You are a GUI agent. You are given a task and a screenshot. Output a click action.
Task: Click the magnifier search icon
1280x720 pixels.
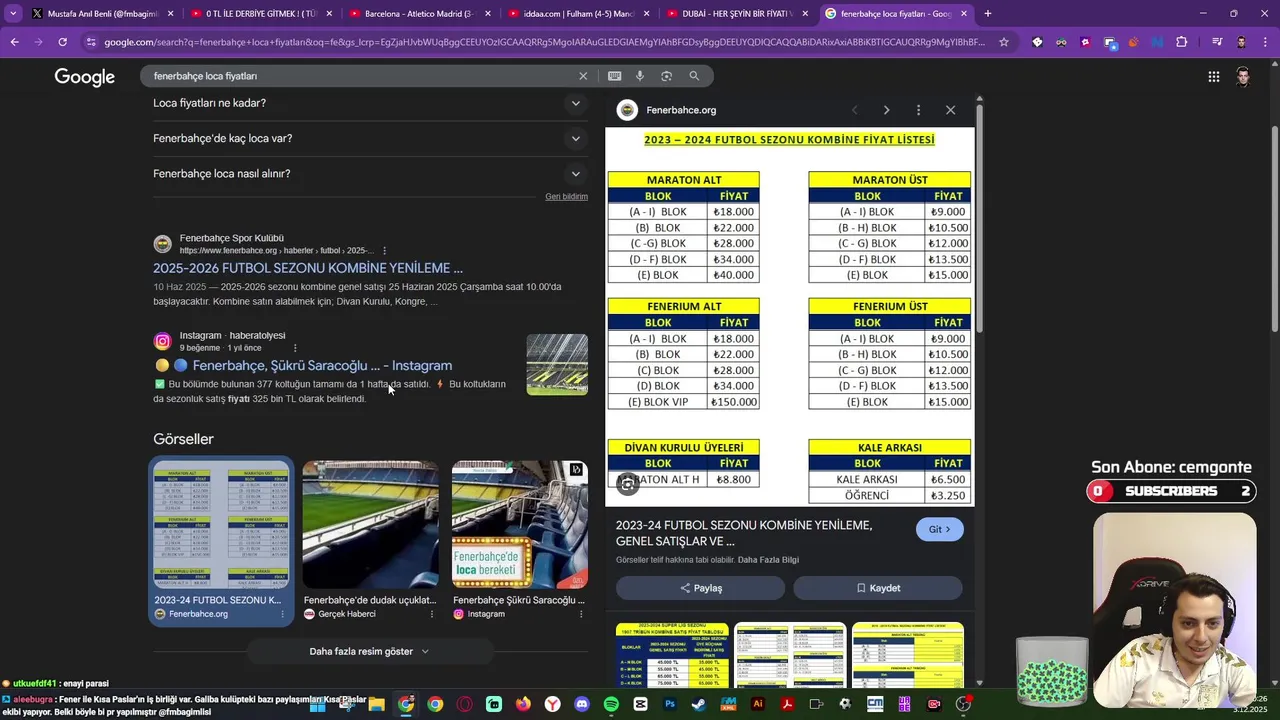pos(694,76)
